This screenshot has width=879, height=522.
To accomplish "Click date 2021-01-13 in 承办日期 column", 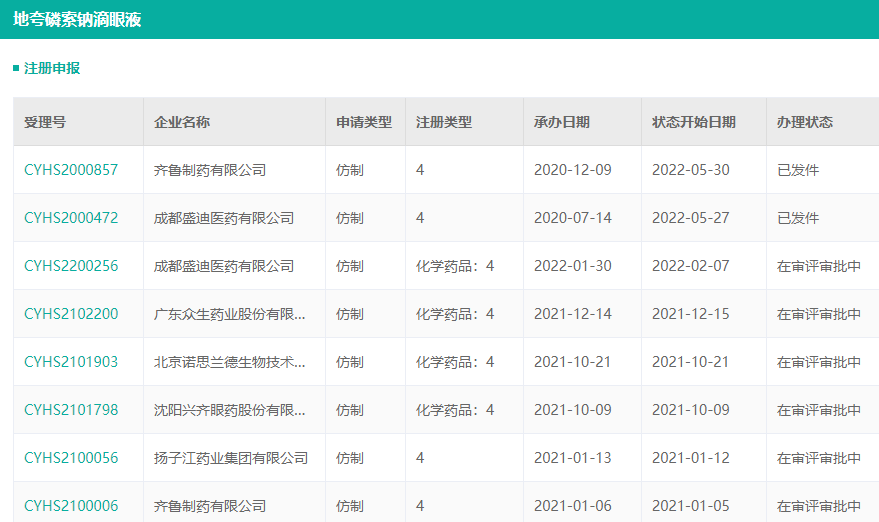I will pos(572,458).
